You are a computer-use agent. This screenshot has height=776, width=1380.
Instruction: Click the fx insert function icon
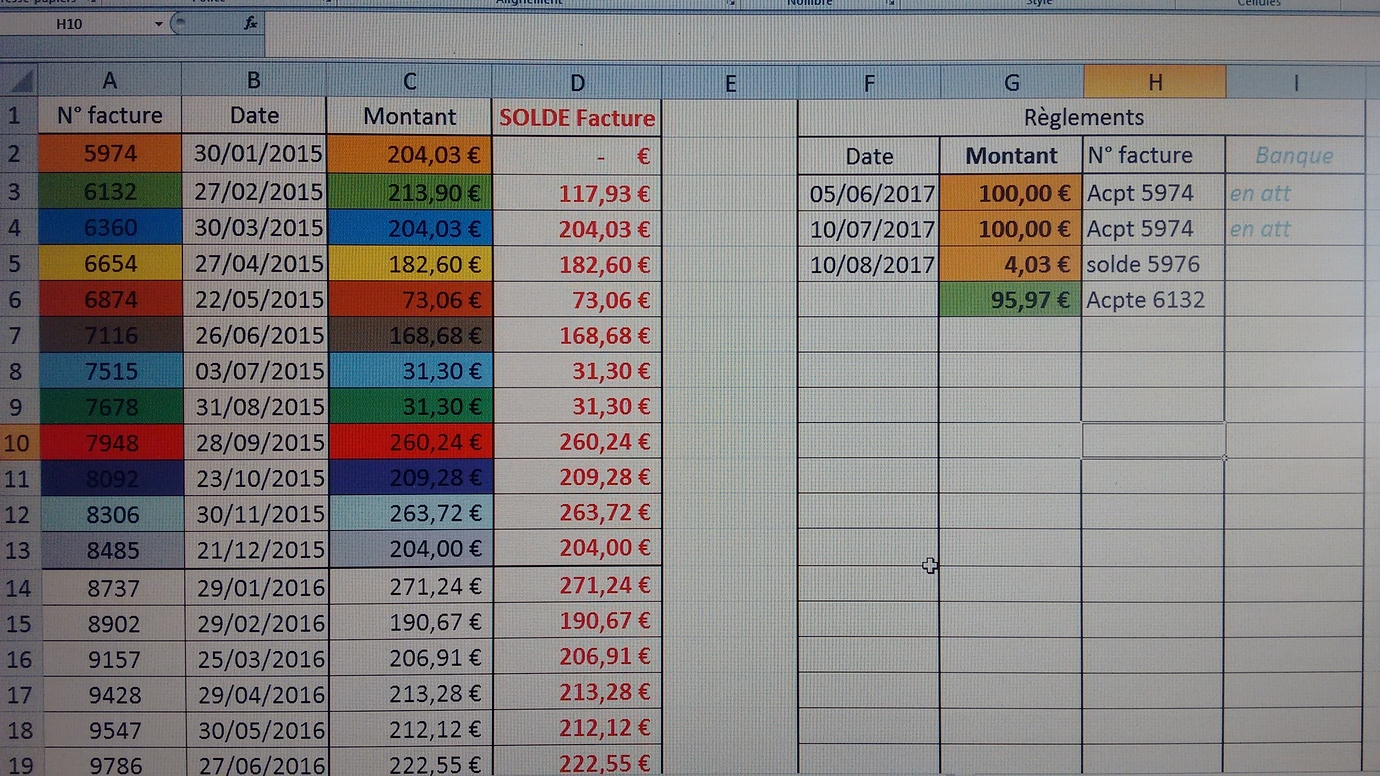[x=250, y=23]
